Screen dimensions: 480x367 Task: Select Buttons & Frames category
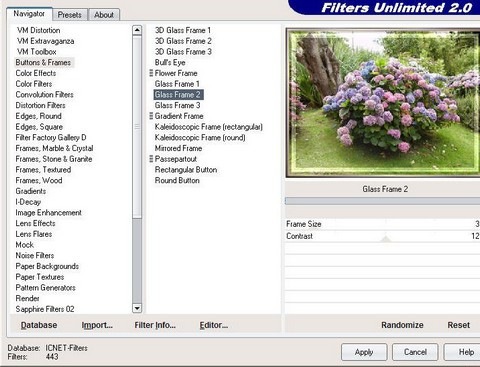pyautogui.click(x=43, y=62)
